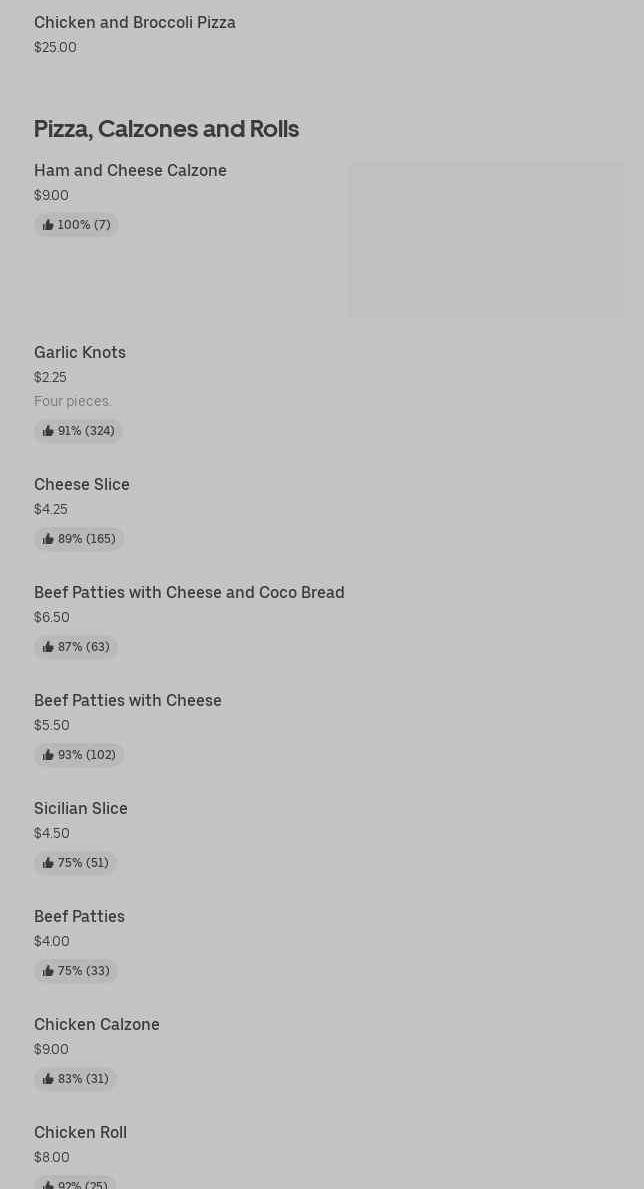
Task: Click thumbs-up icon under Sicilian Slice
Action: (x=48, y=863)
